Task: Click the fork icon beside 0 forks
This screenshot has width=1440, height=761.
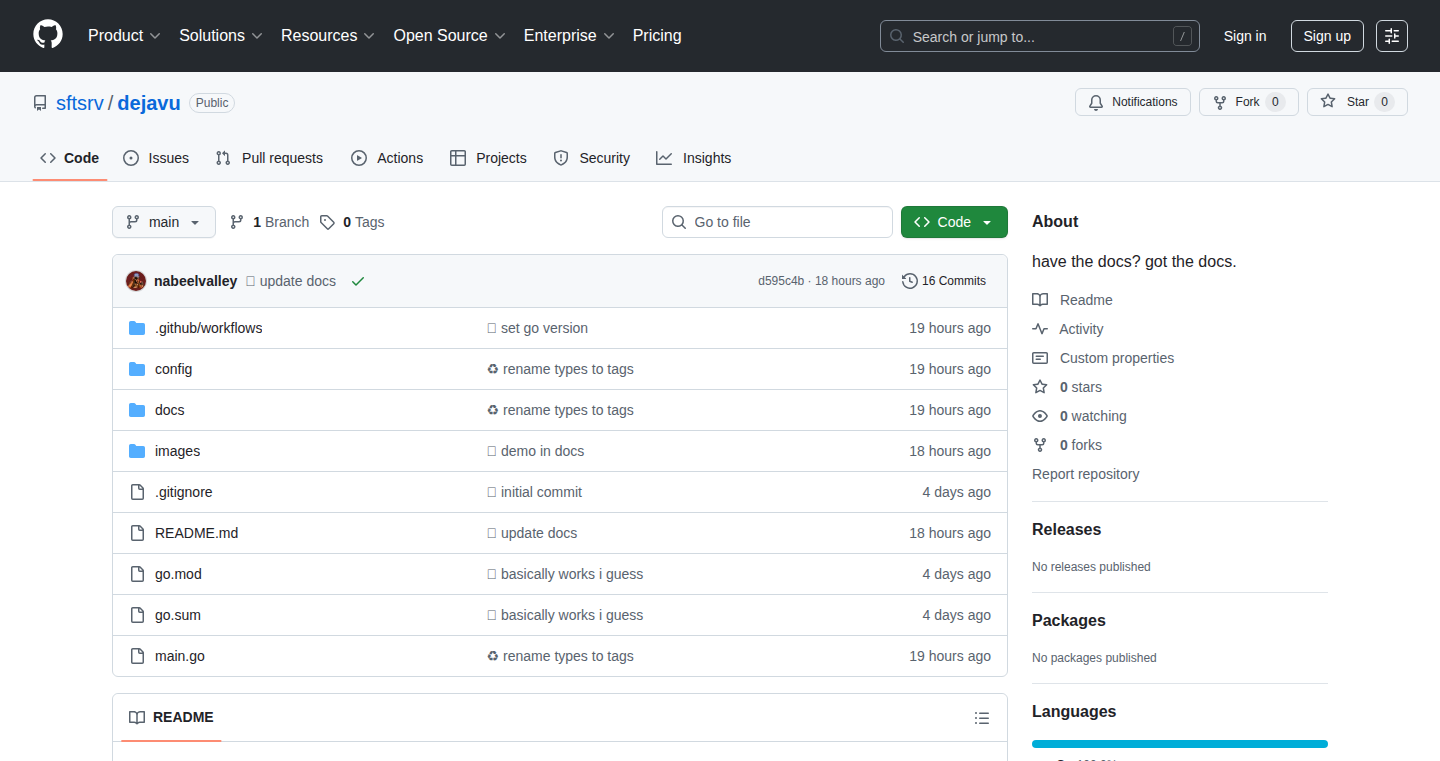Action: 1040,445
